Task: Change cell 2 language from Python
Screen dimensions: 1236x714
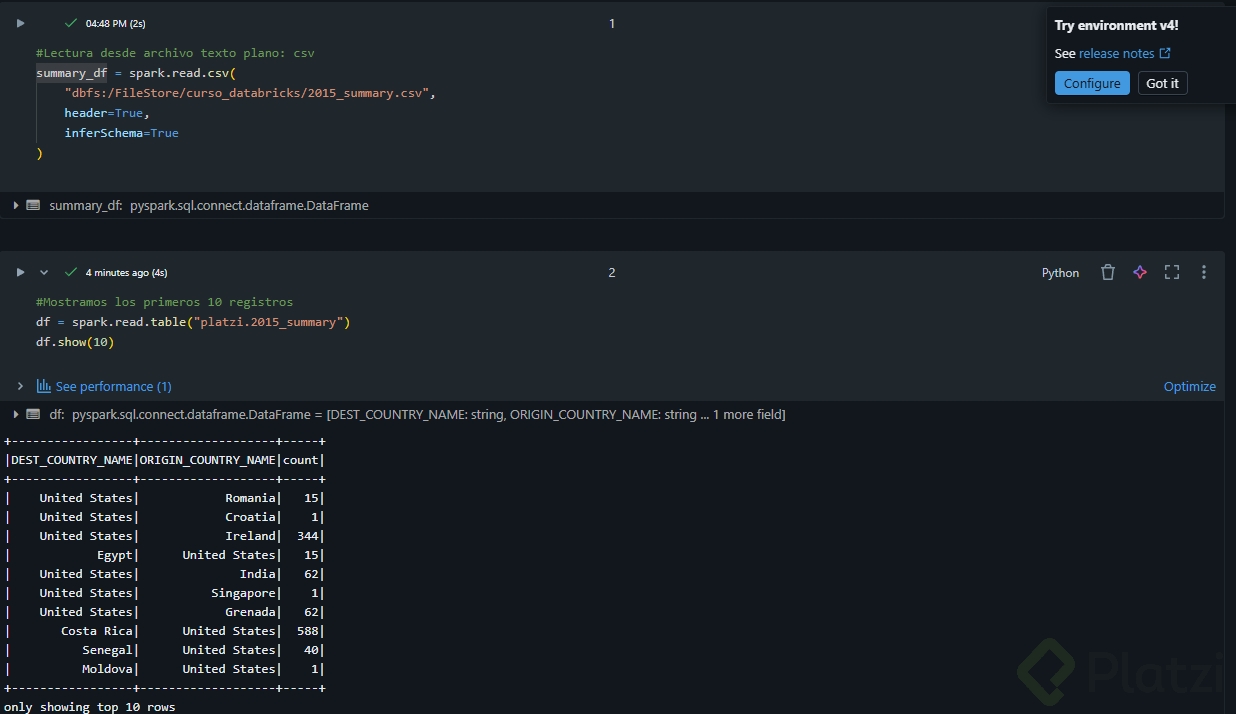Action: tap(1060, 273)
